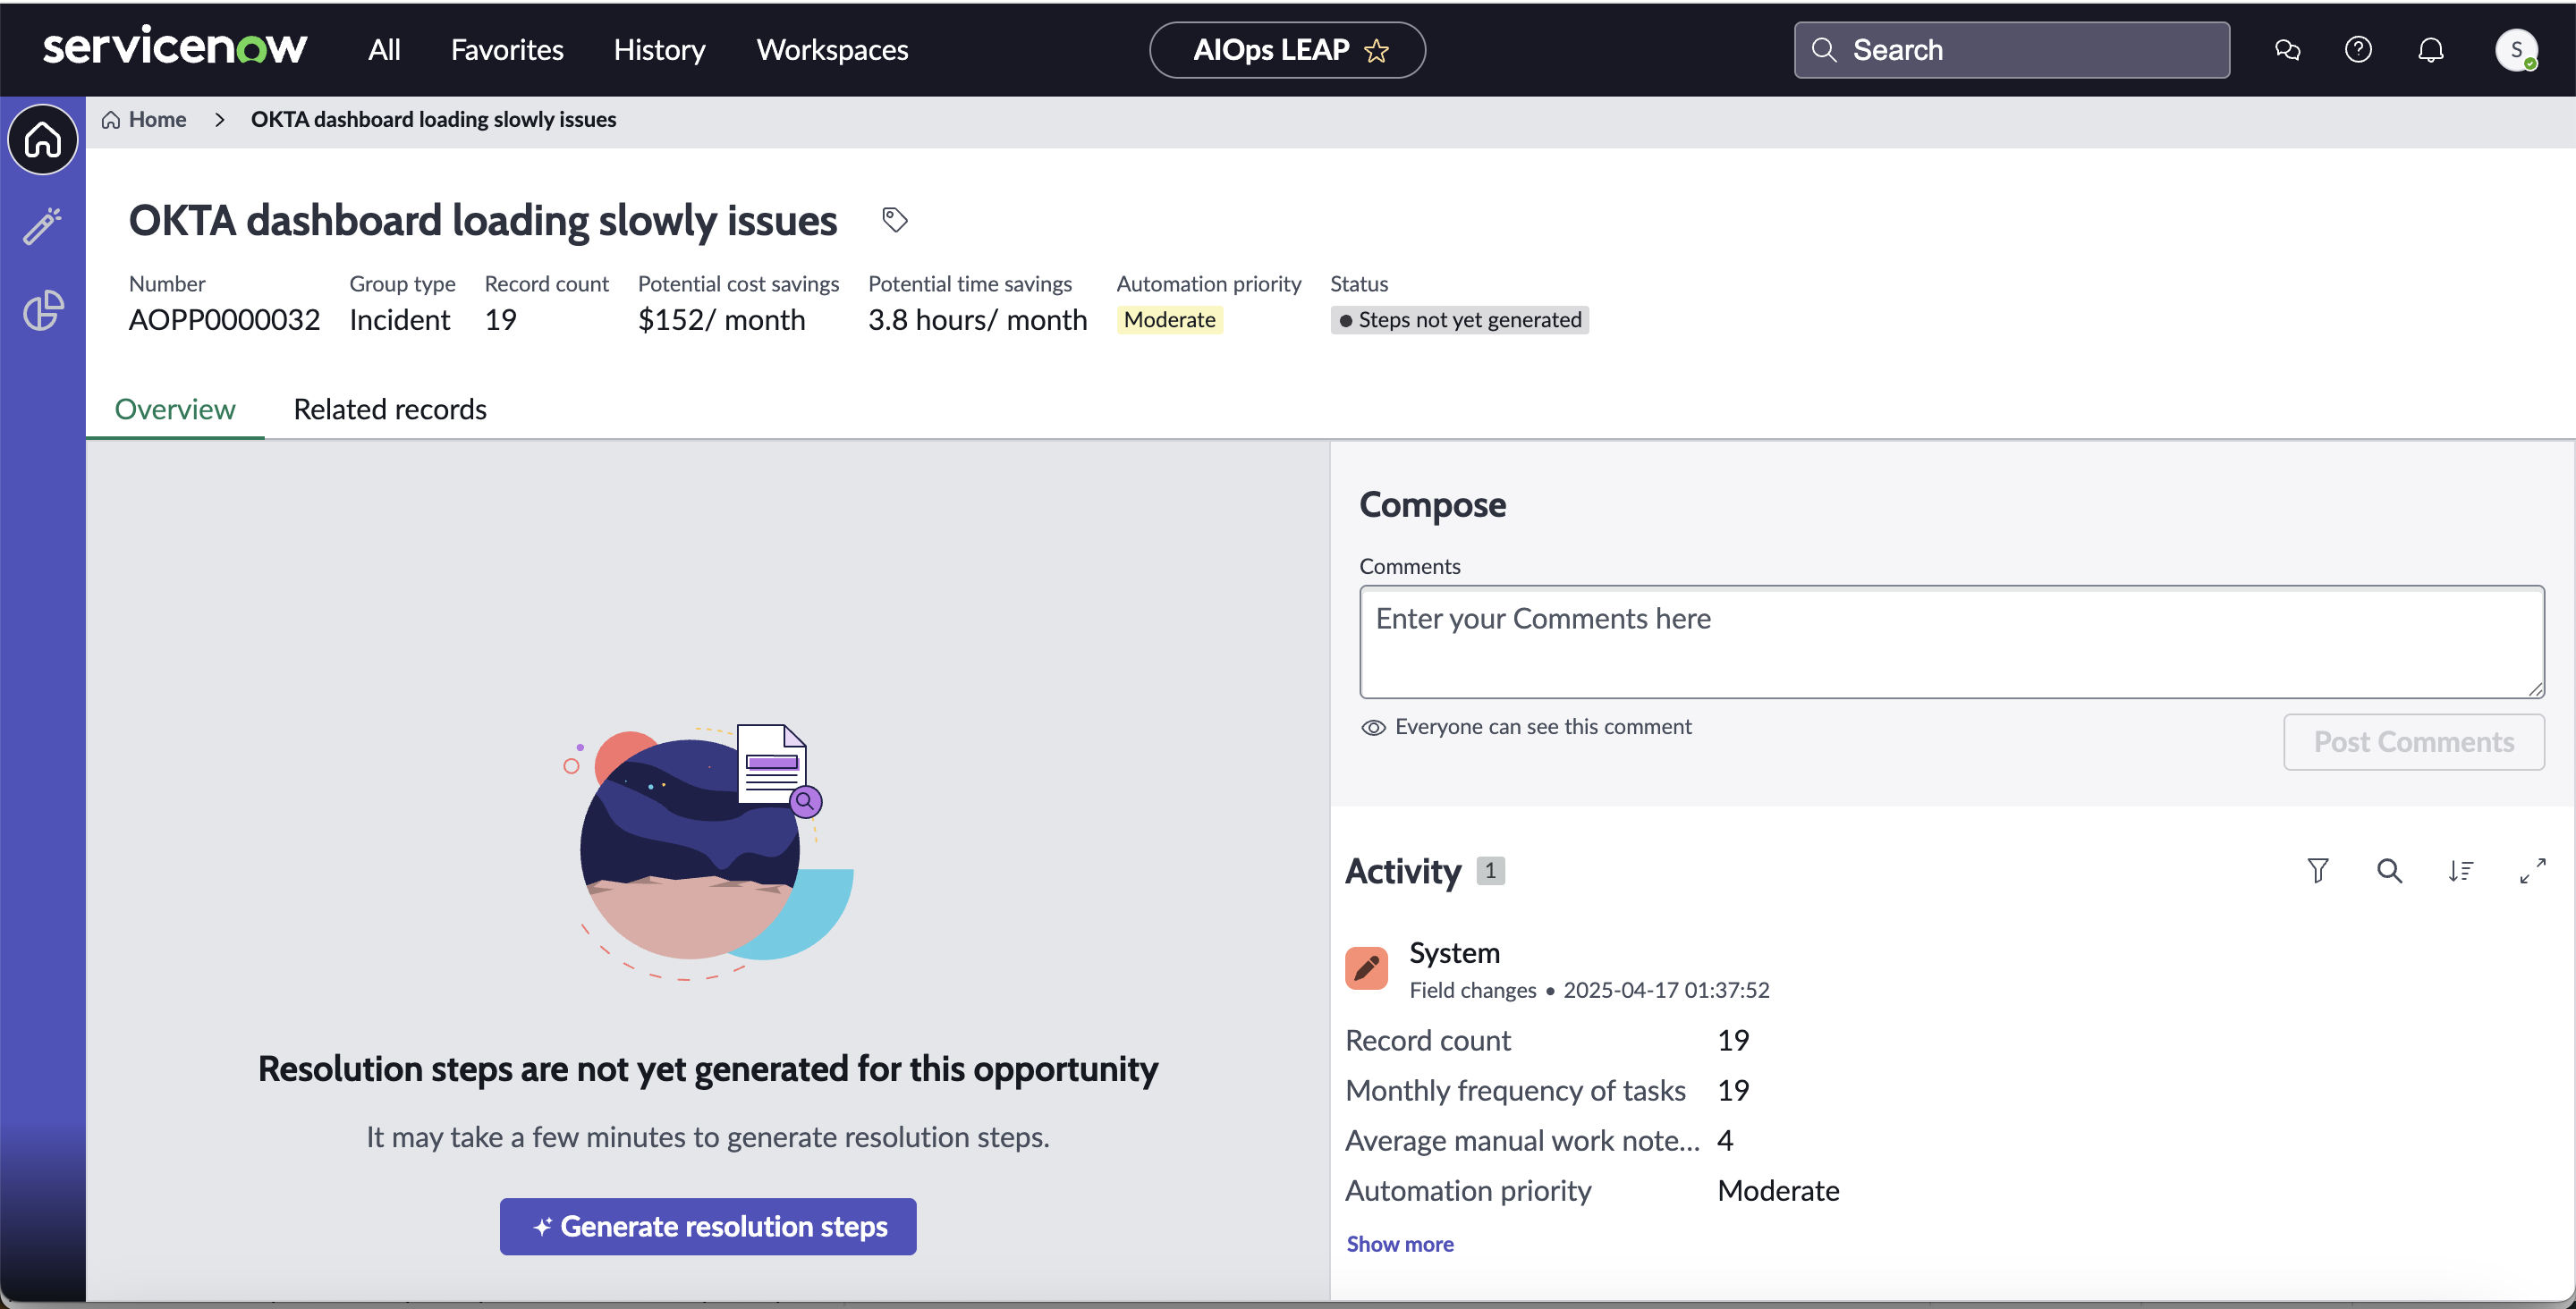Viewport: 2576px width, 1309px height.
Task: Switch to the Related records tab
Action: 390,409
